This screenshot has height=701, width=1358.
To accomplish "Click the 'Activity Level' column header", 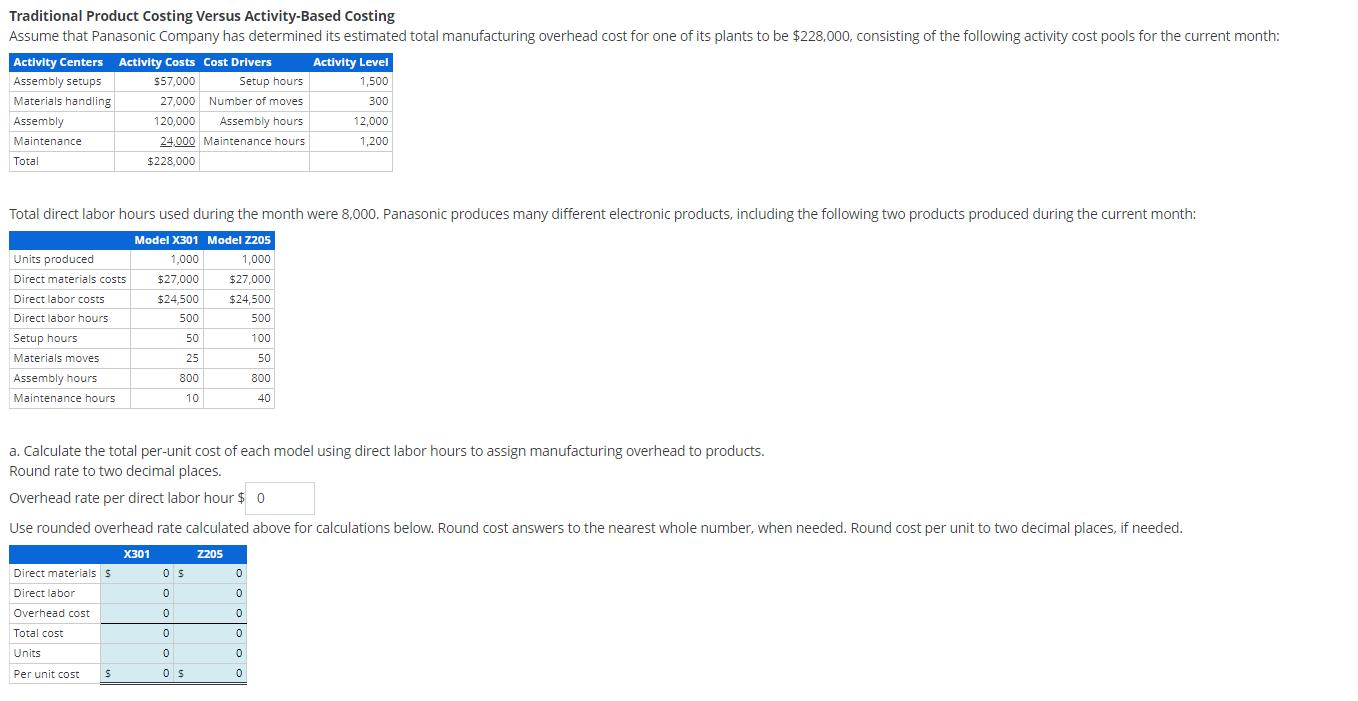I will 350,62.
